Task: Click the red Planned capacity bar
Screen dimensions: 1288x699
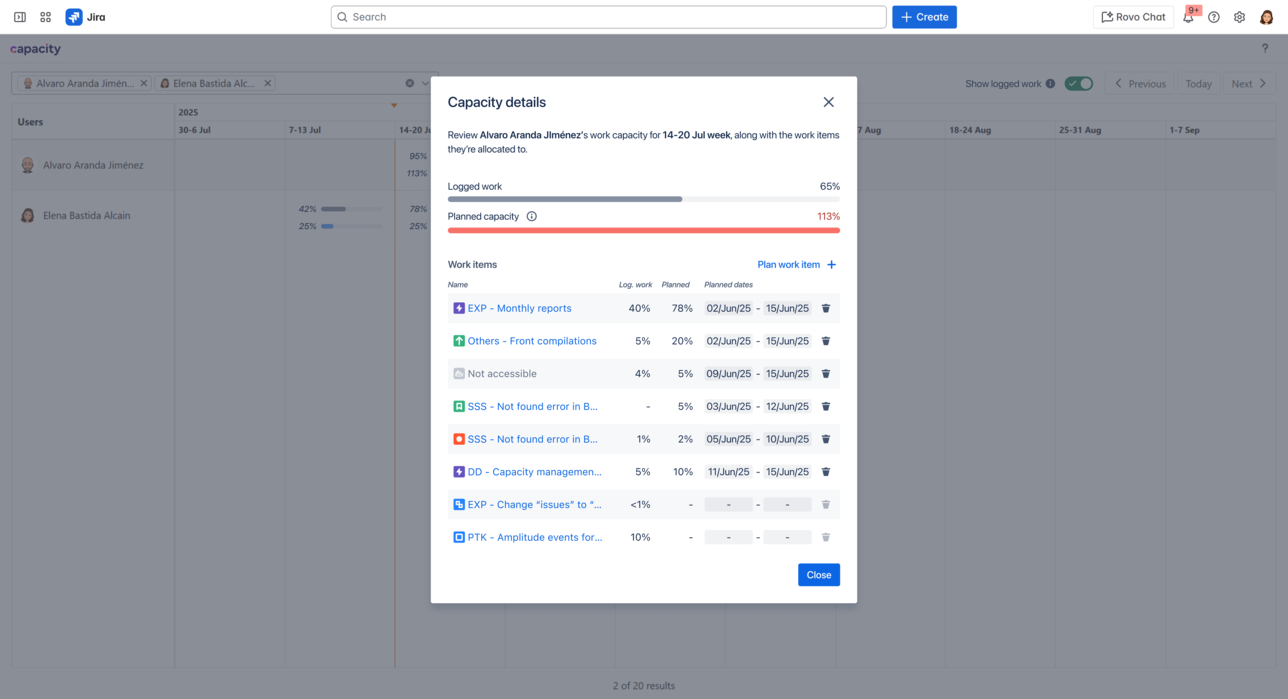Action: 644,230
